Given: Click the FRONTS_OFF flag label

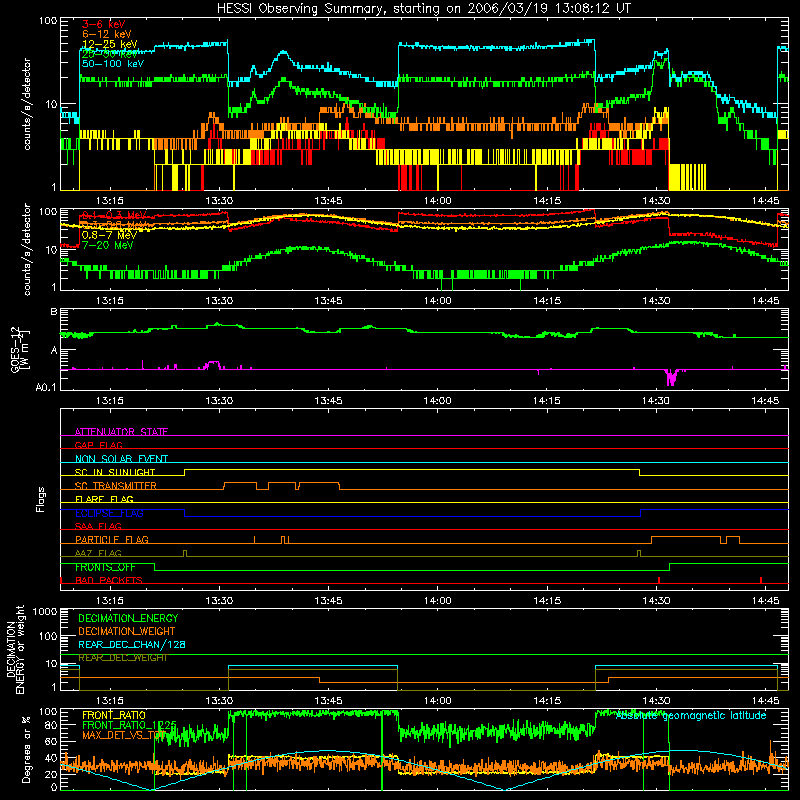Looking at the screenshot, I should [x=105, y=567].
